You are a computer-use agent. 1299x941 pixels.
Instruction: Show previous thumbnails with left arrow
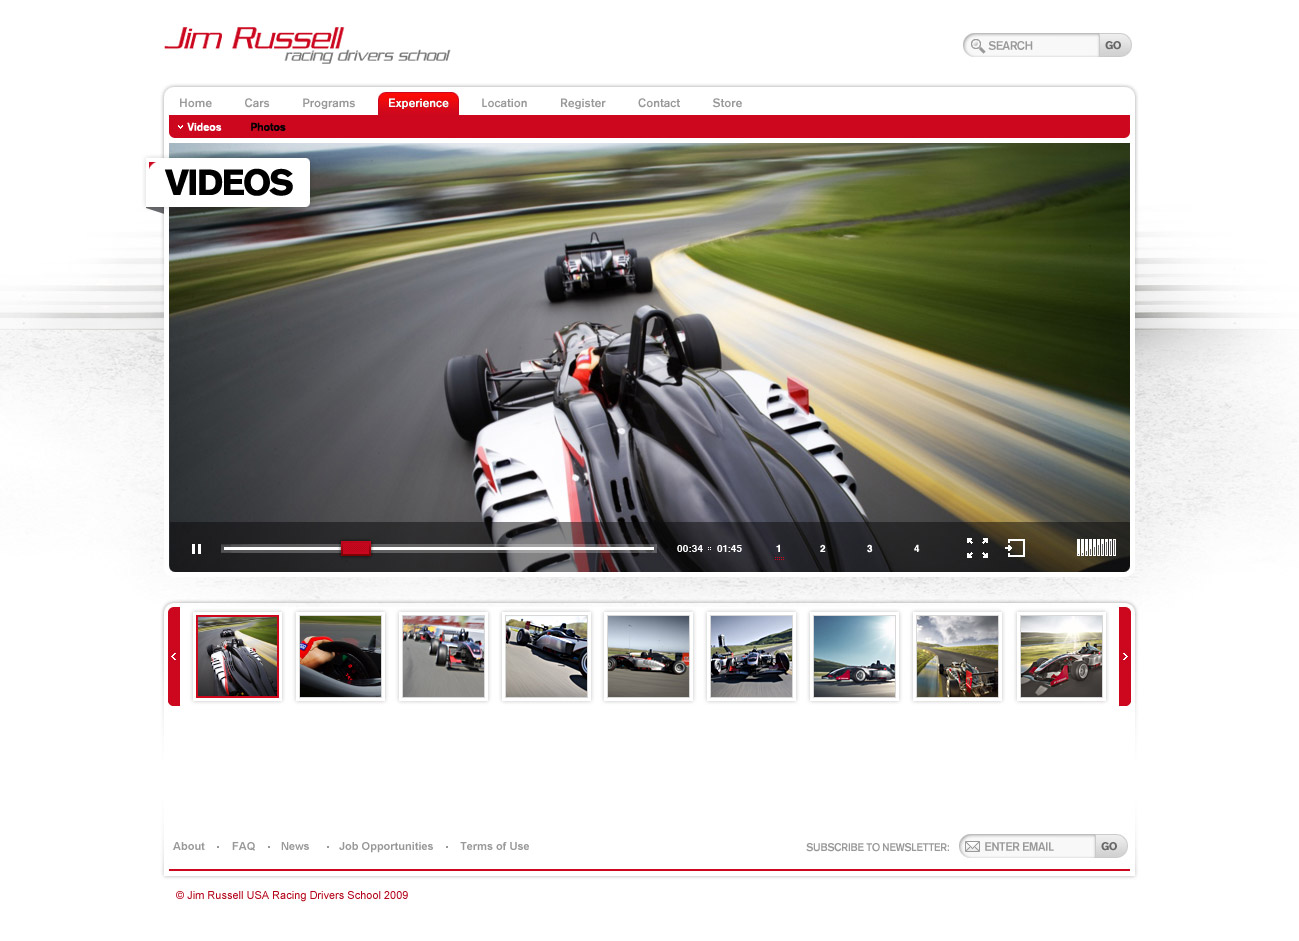click(x=174, y=656)
